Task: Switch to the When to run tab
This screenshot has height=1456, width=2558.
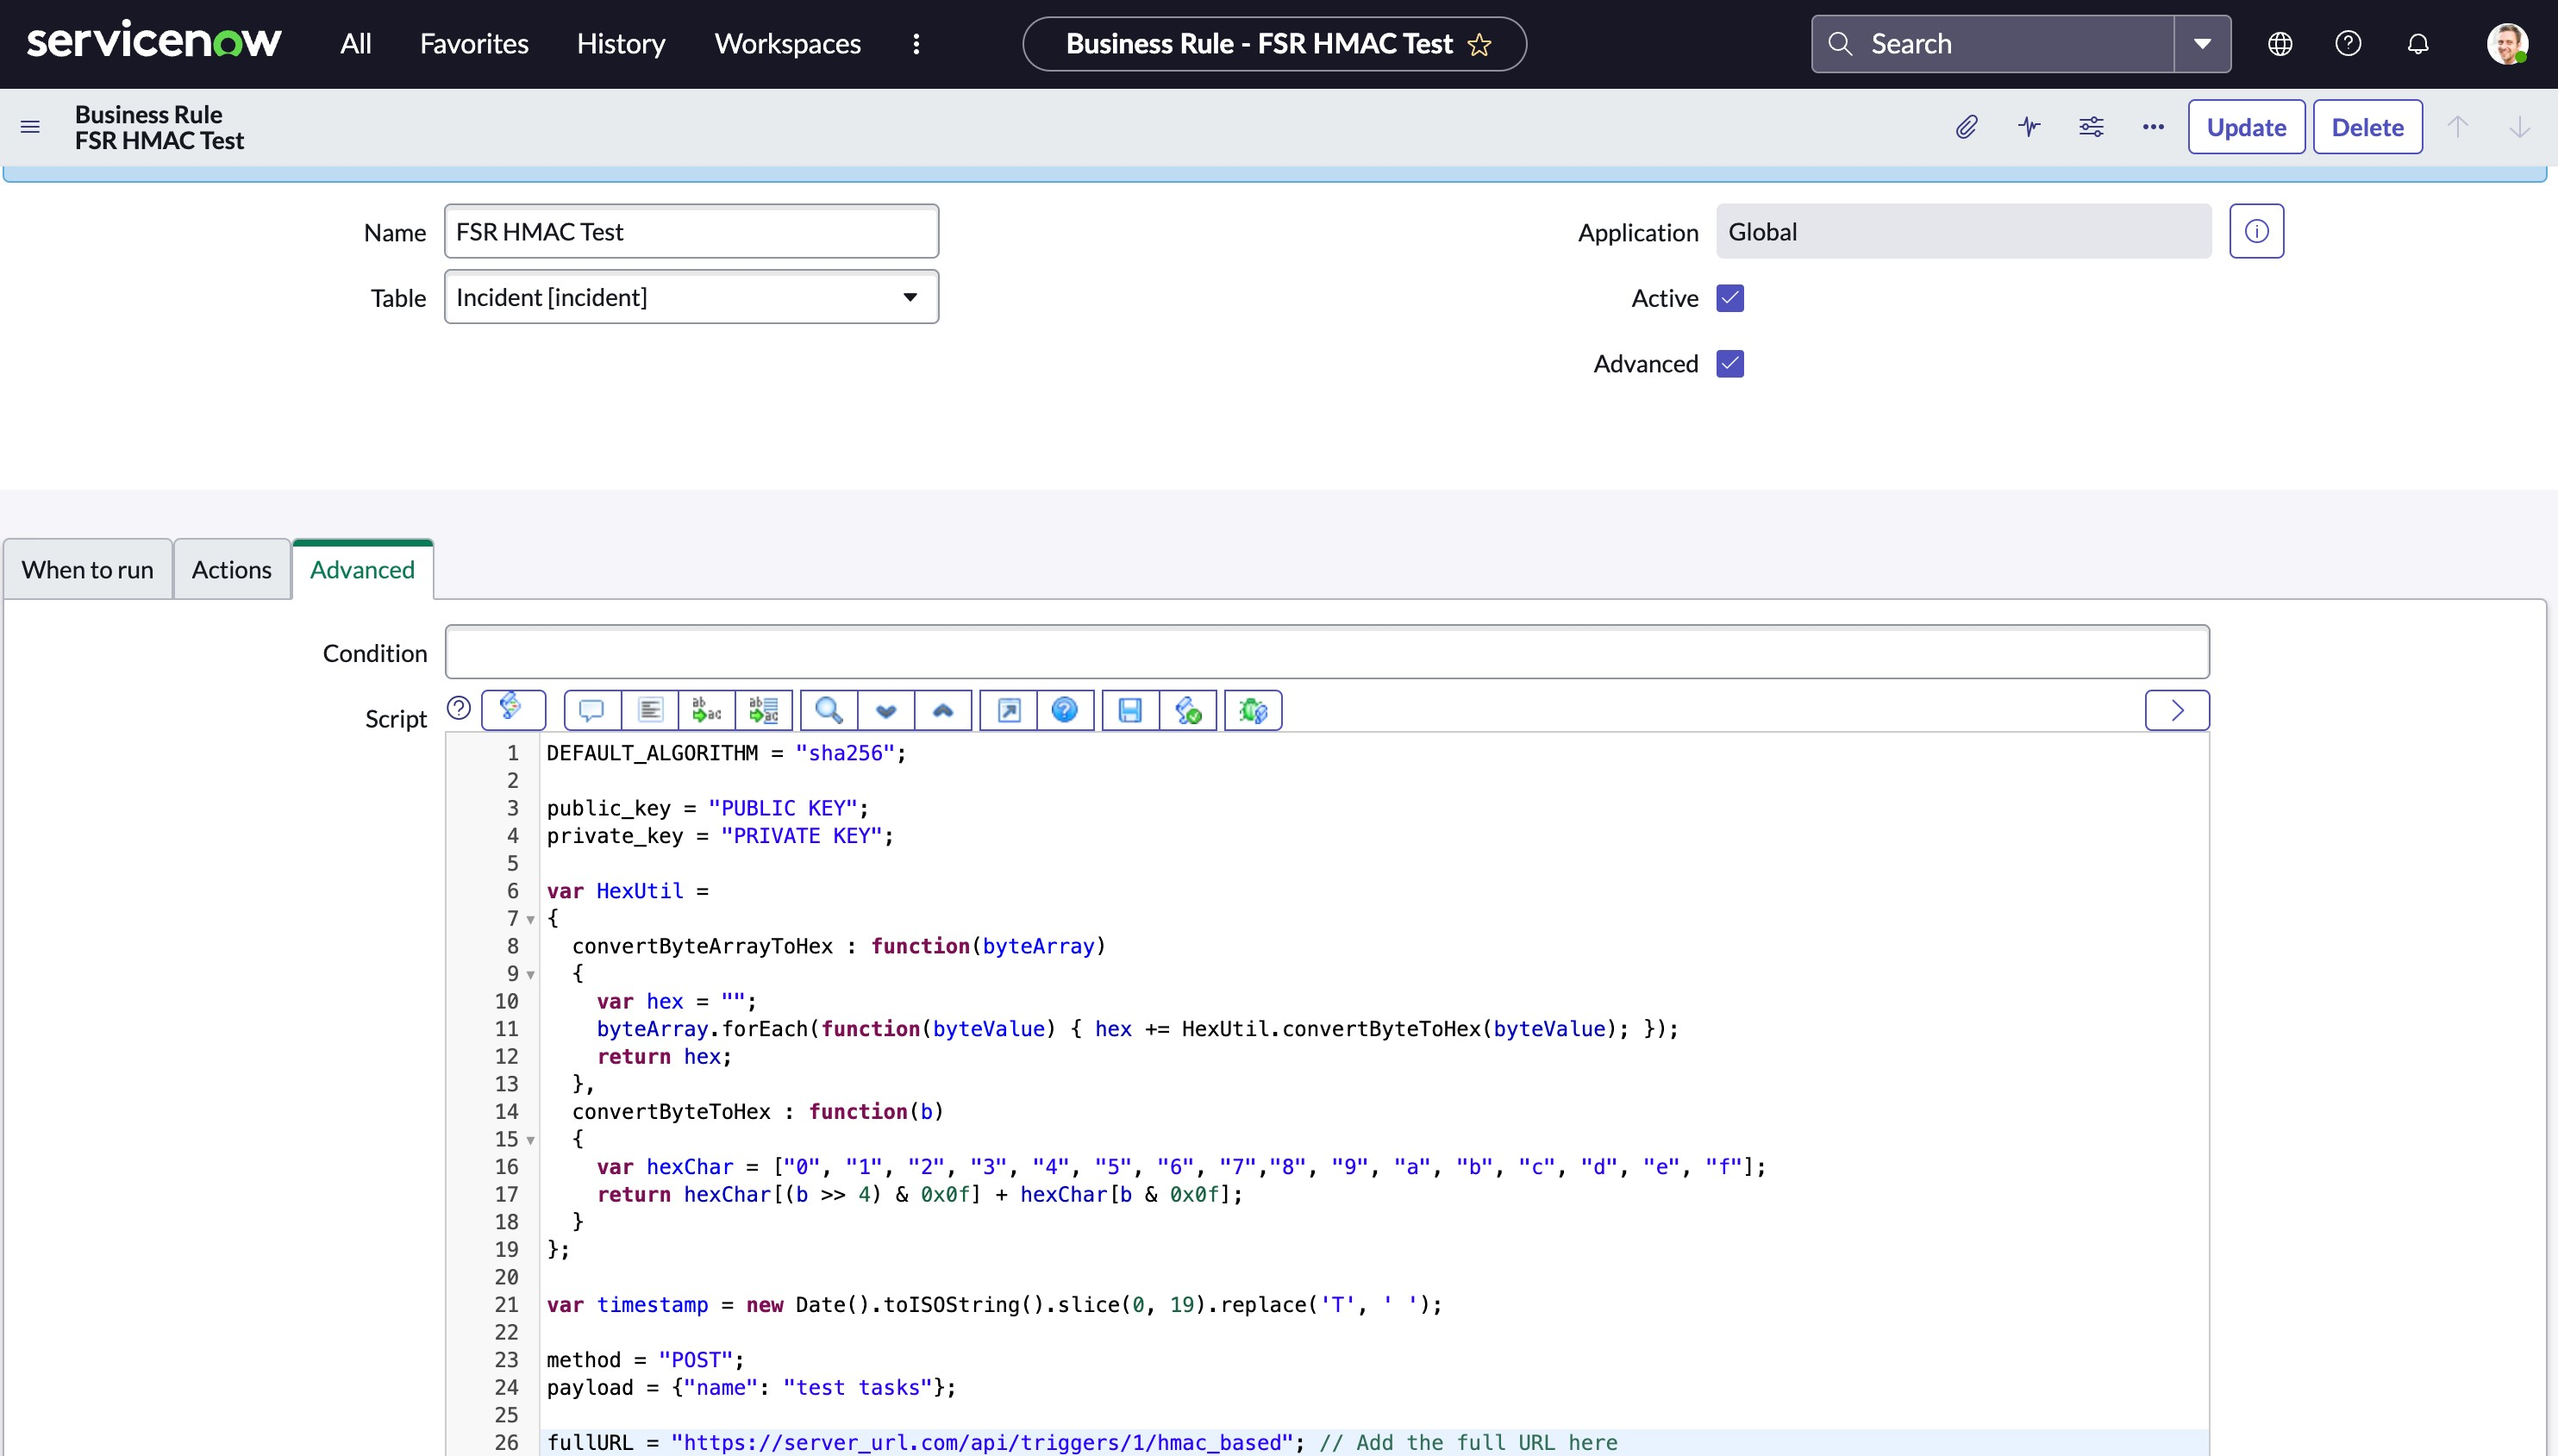Action: (88, 570)
